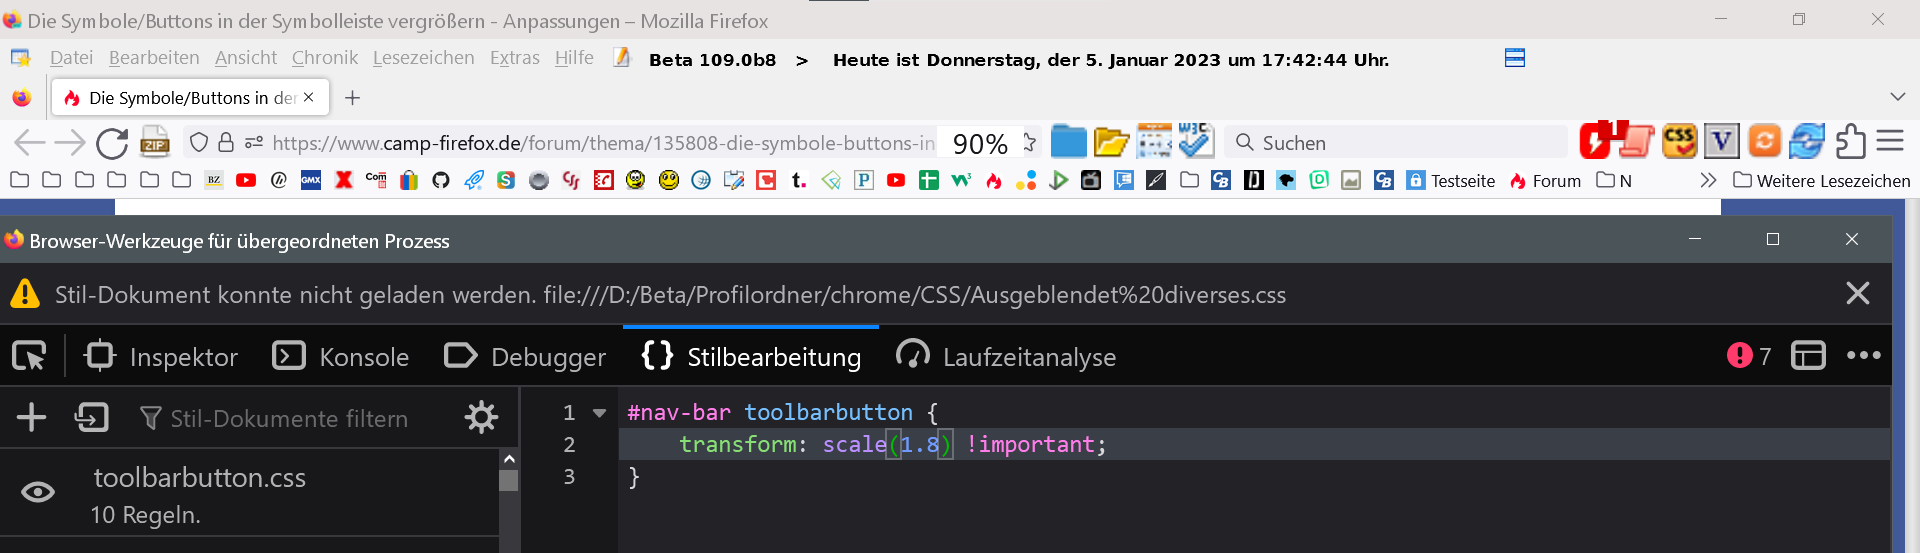The width and height of the screenshot is (1920, 553).
Task: Click the Stil-Dokumente filtern field
Action: coord(290,418)
